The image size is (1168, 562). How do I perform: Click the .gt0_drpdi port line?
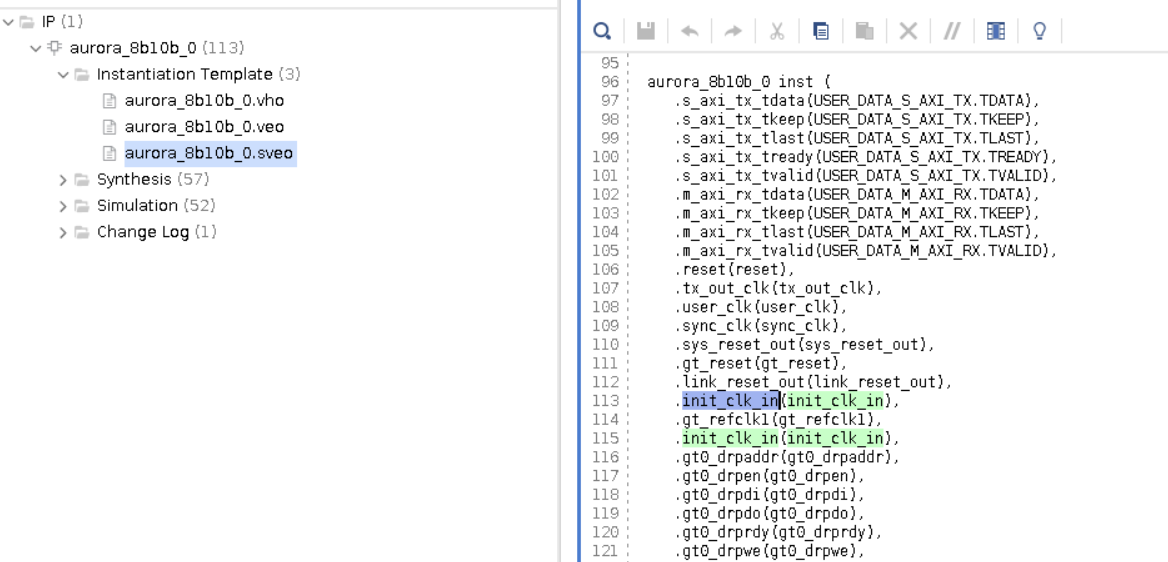pos(770,495)
